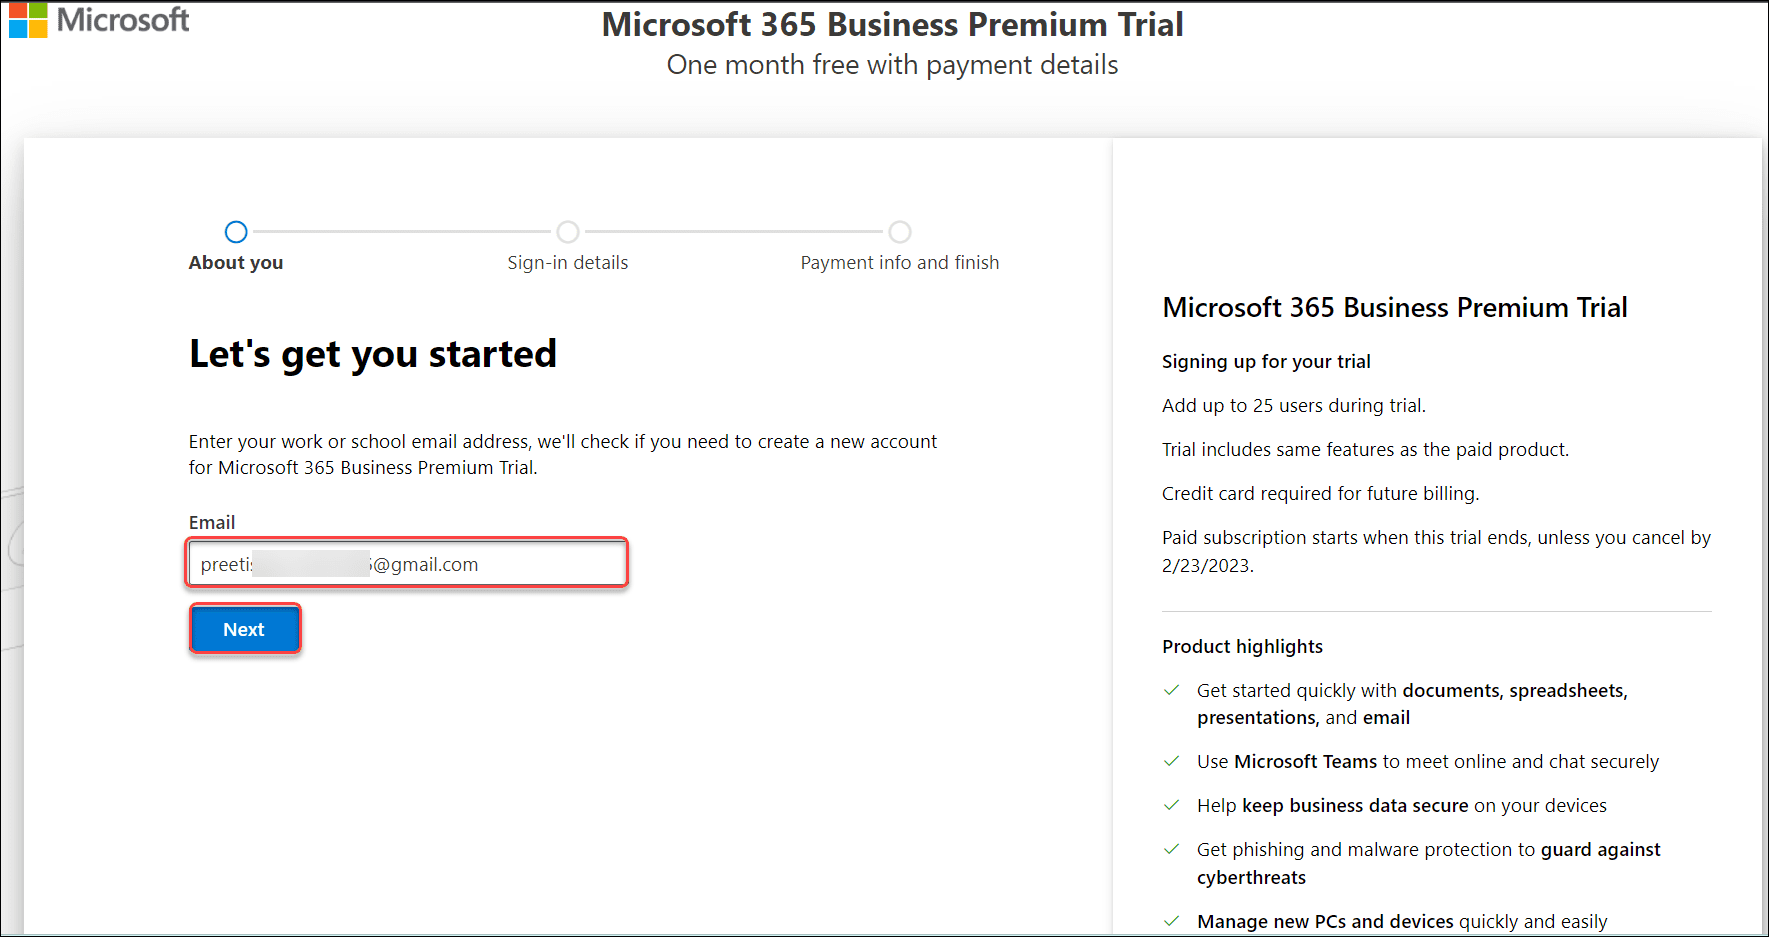Select the About you step label
Image resolution: width=1769 pixels, height=937 pixels.
(x=236, y=262)
